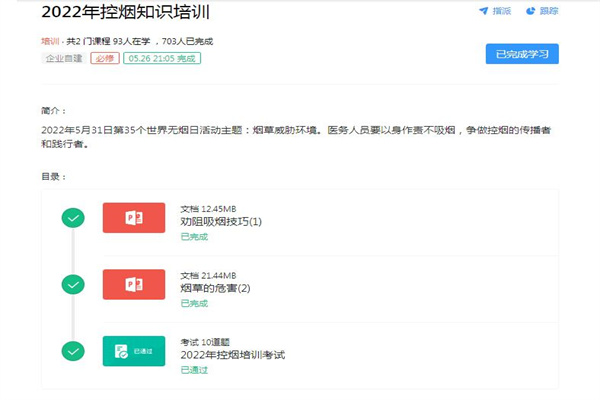Click the red 必修 tag
600x400 pixels.
(103, 59)
